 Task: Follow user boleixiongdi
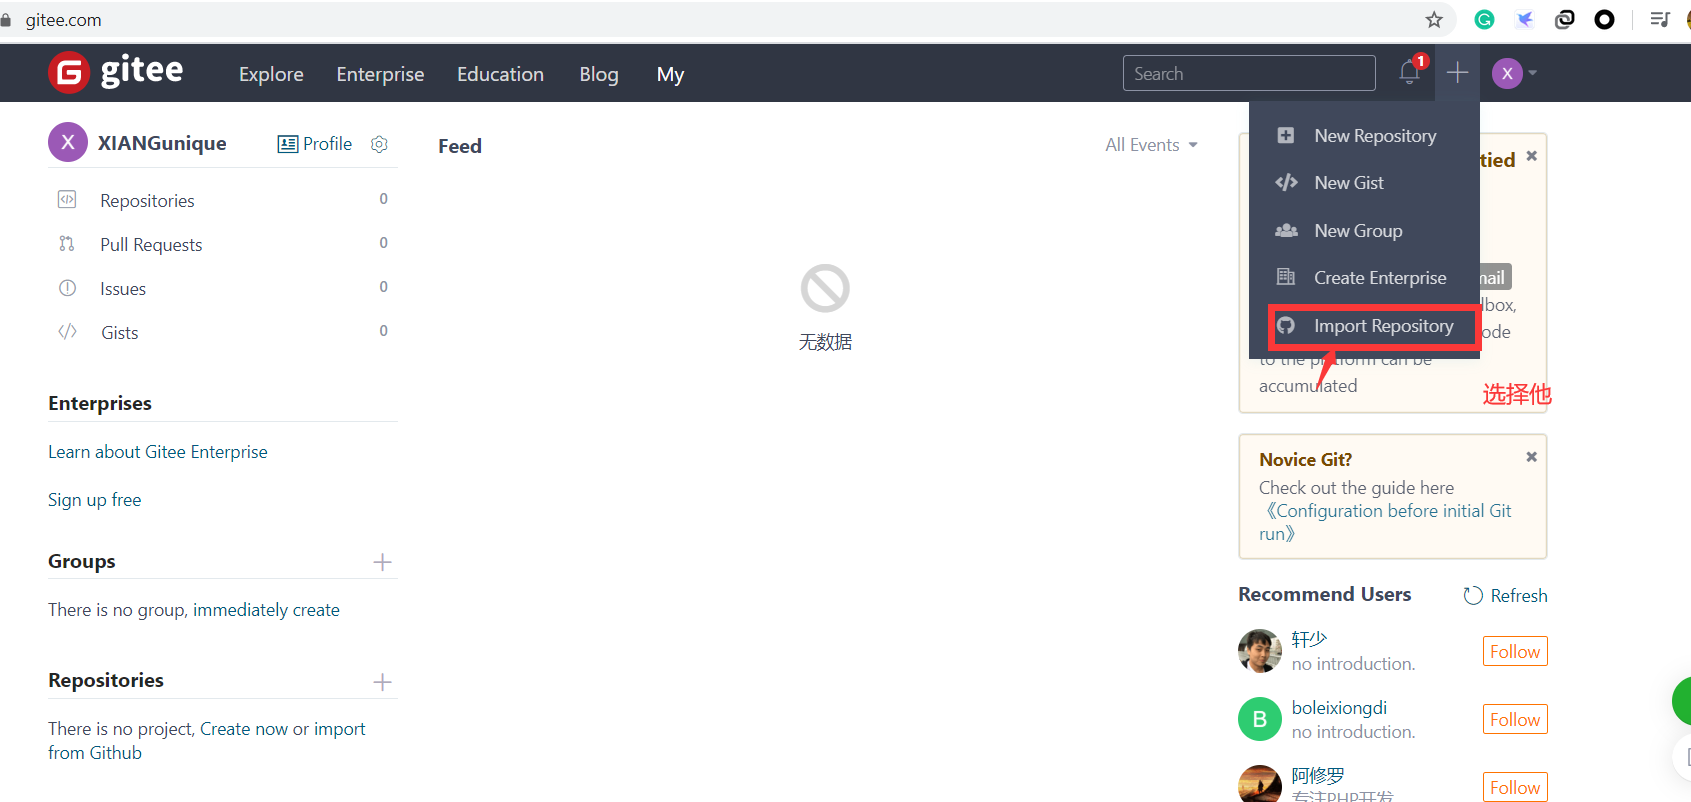pos(1515,719)
